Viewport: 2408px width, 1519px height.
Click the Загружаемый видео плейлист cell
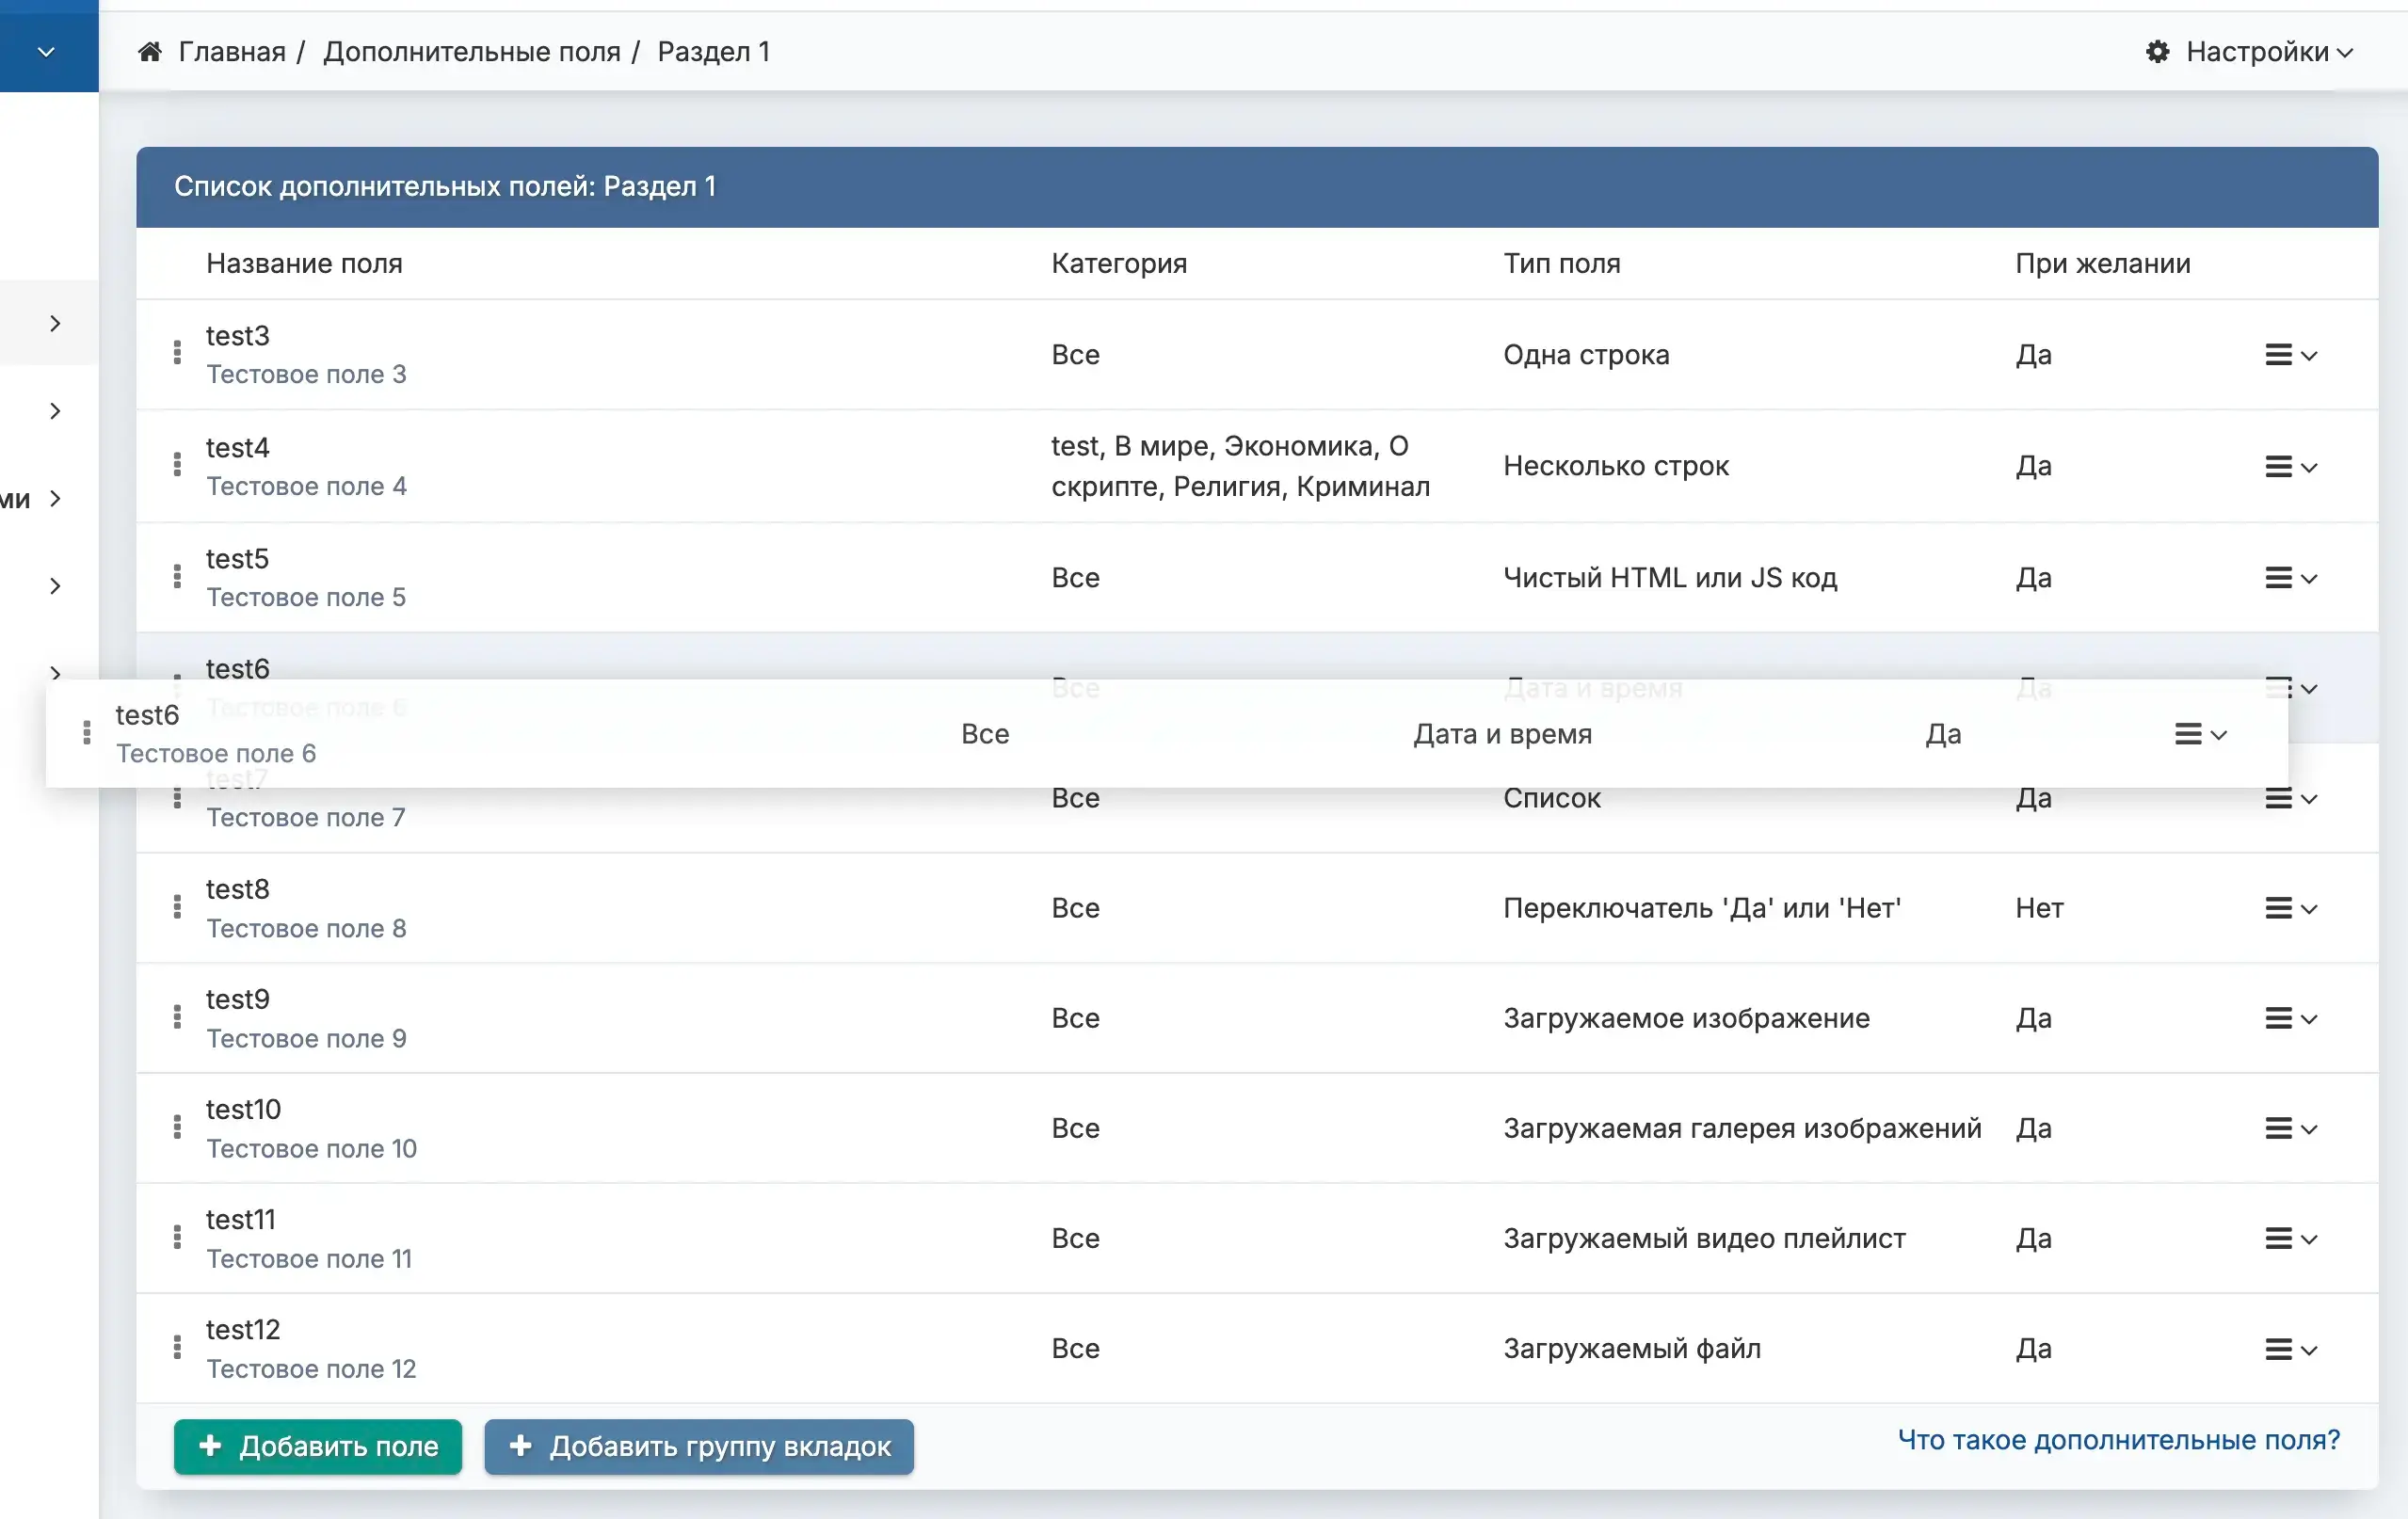1704,1237
